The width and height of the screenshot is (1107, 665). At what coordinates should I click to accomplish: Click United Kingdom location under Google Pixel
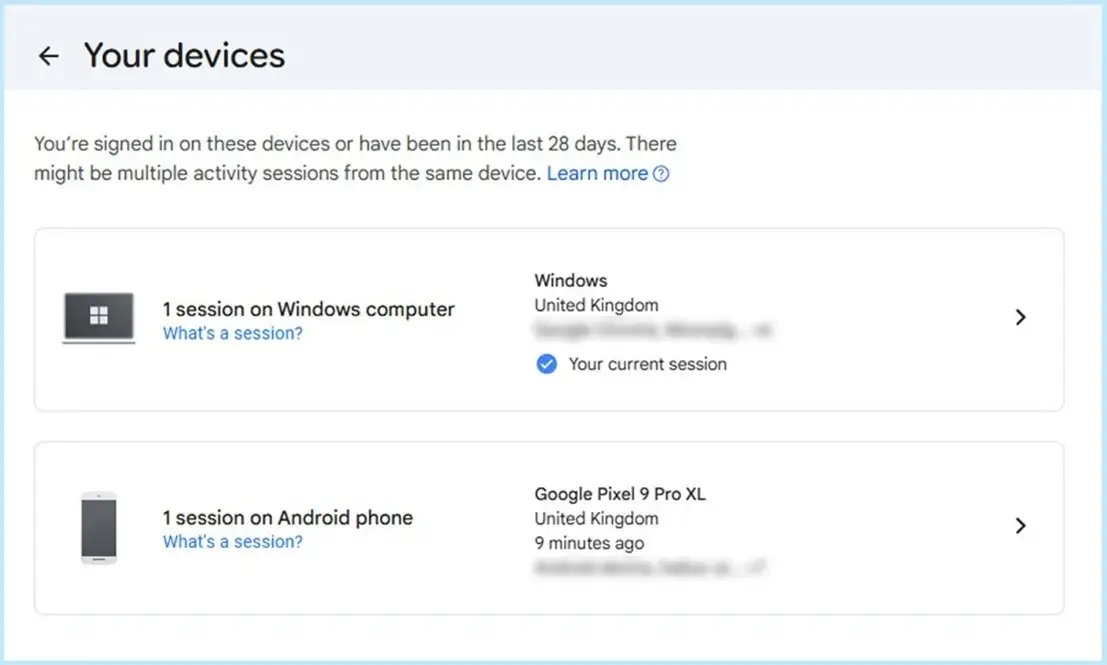(x=596, y=519)
